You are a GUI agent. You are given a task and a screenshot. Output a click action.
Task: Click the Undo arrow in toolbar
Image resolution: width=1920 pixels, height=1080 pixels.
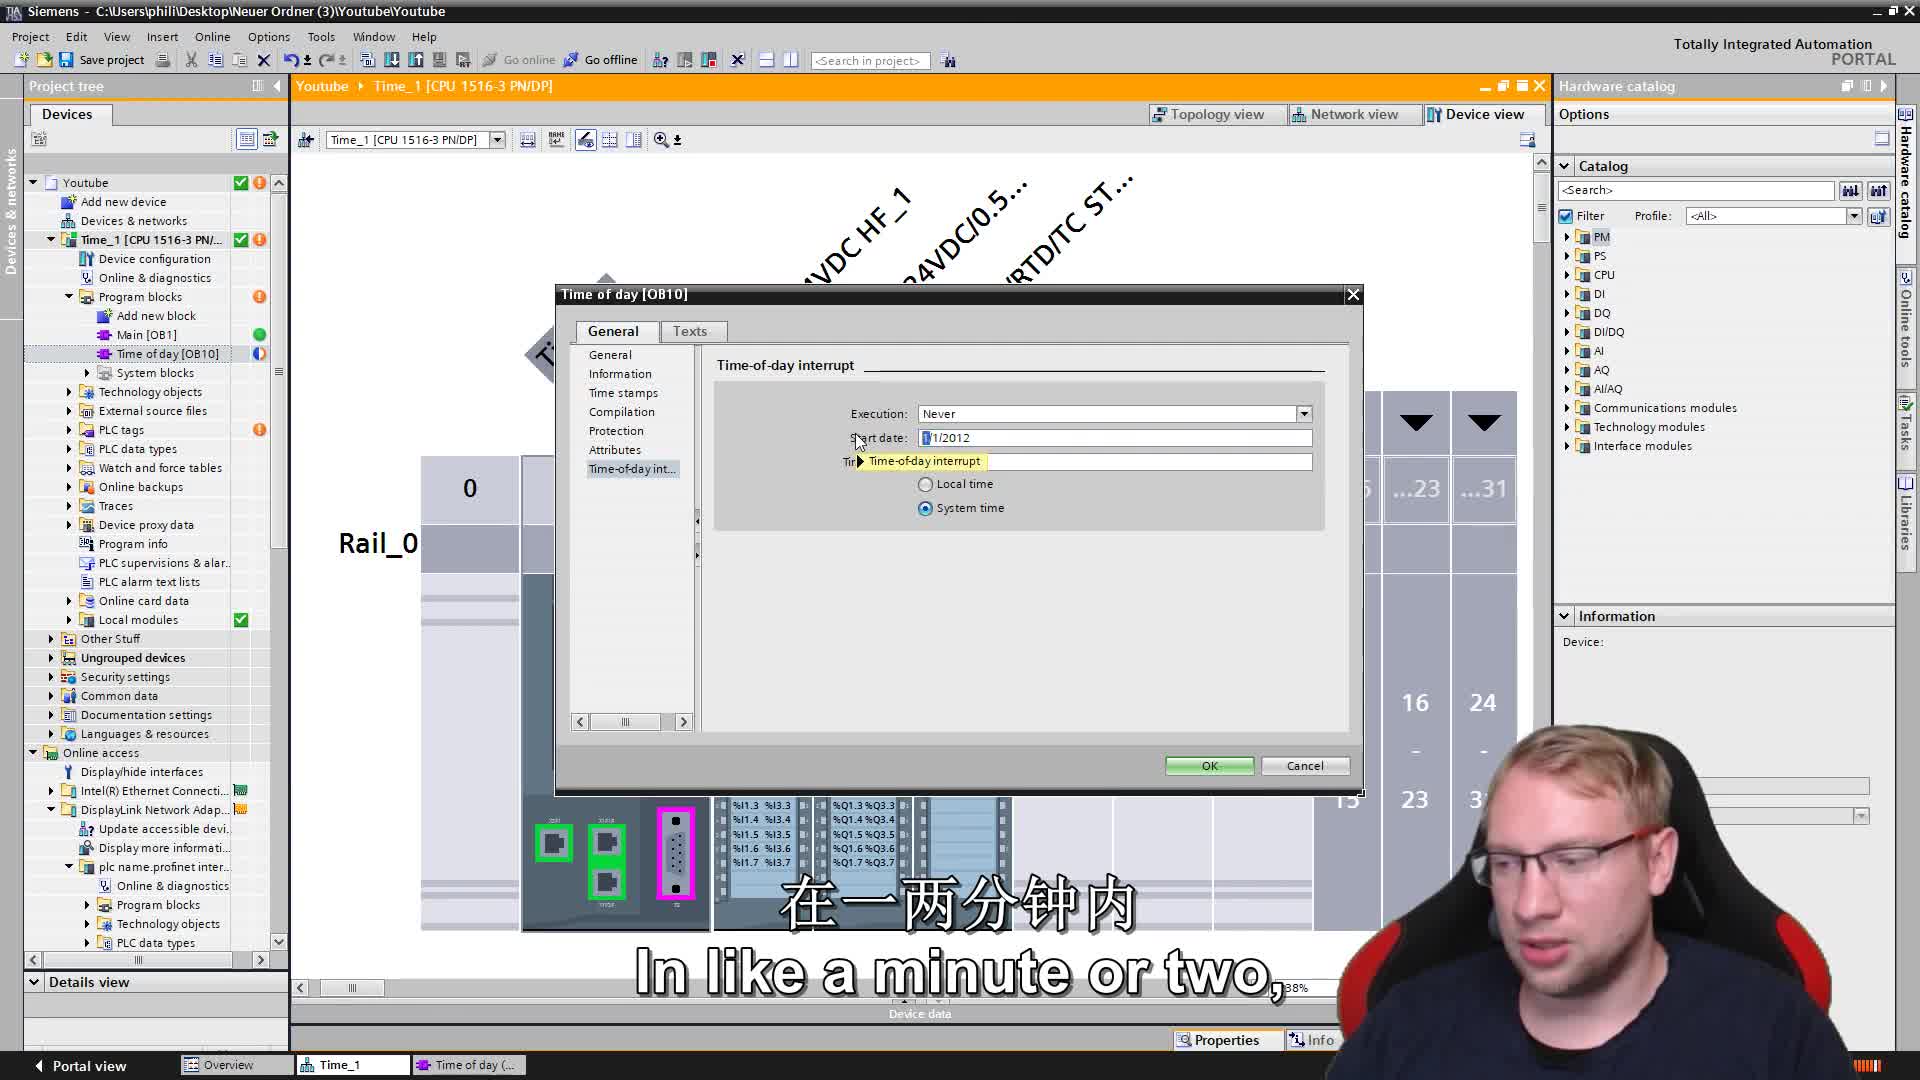pos(290,60)
